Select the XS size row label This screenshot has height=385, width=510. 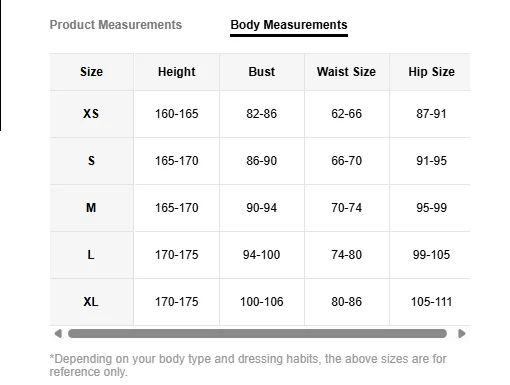(92, 114)
